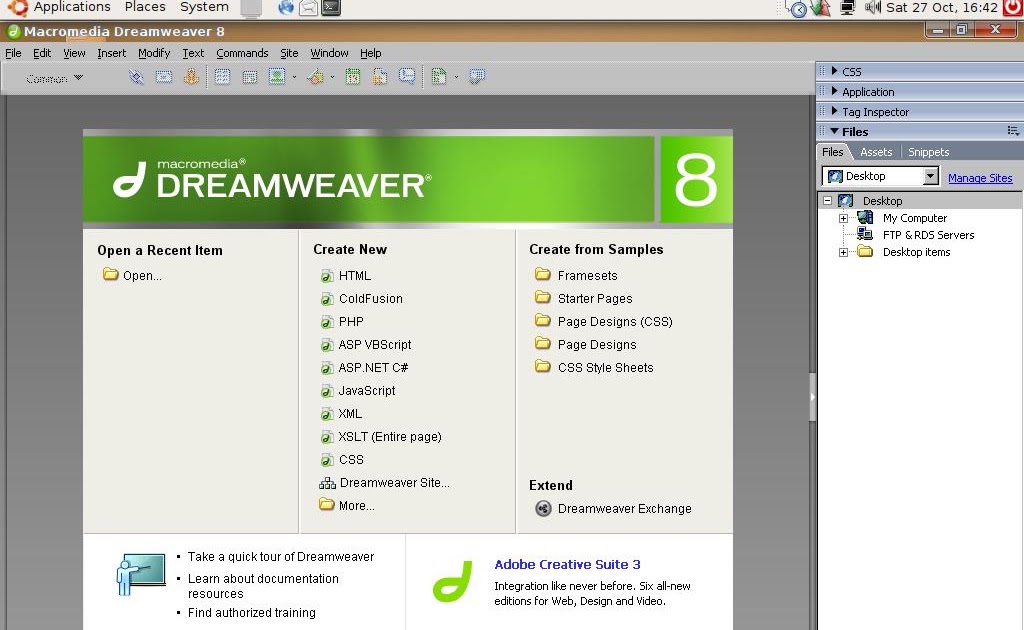Click the network monitor tray icon
Image resolution: width=1024 pixels, height=630 pixels.
(848, 8)
